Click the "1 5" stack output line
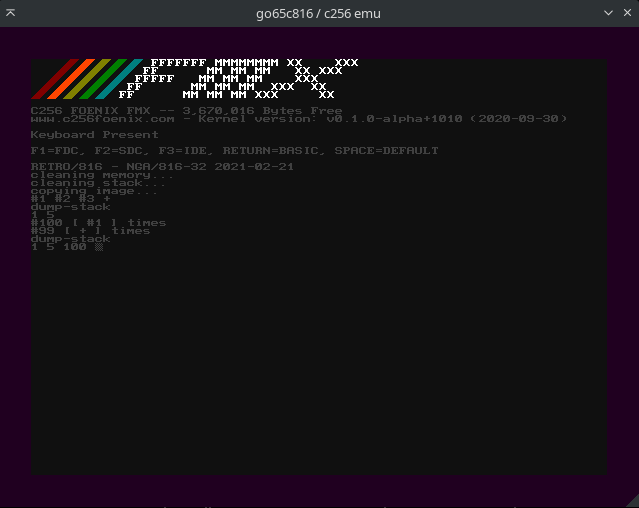Viewport: 639px width, 508px height. 43,215
